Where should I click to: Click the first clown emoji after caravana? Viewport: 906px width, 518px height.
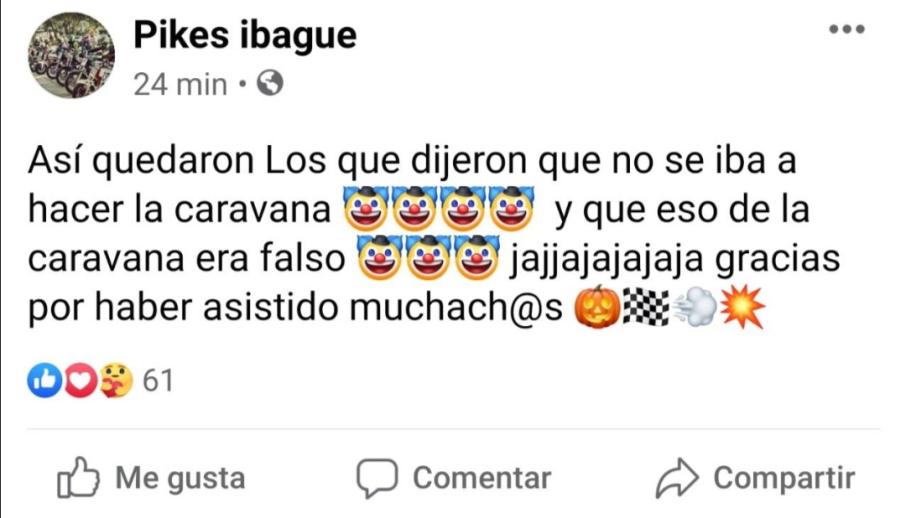pos(366,208)
